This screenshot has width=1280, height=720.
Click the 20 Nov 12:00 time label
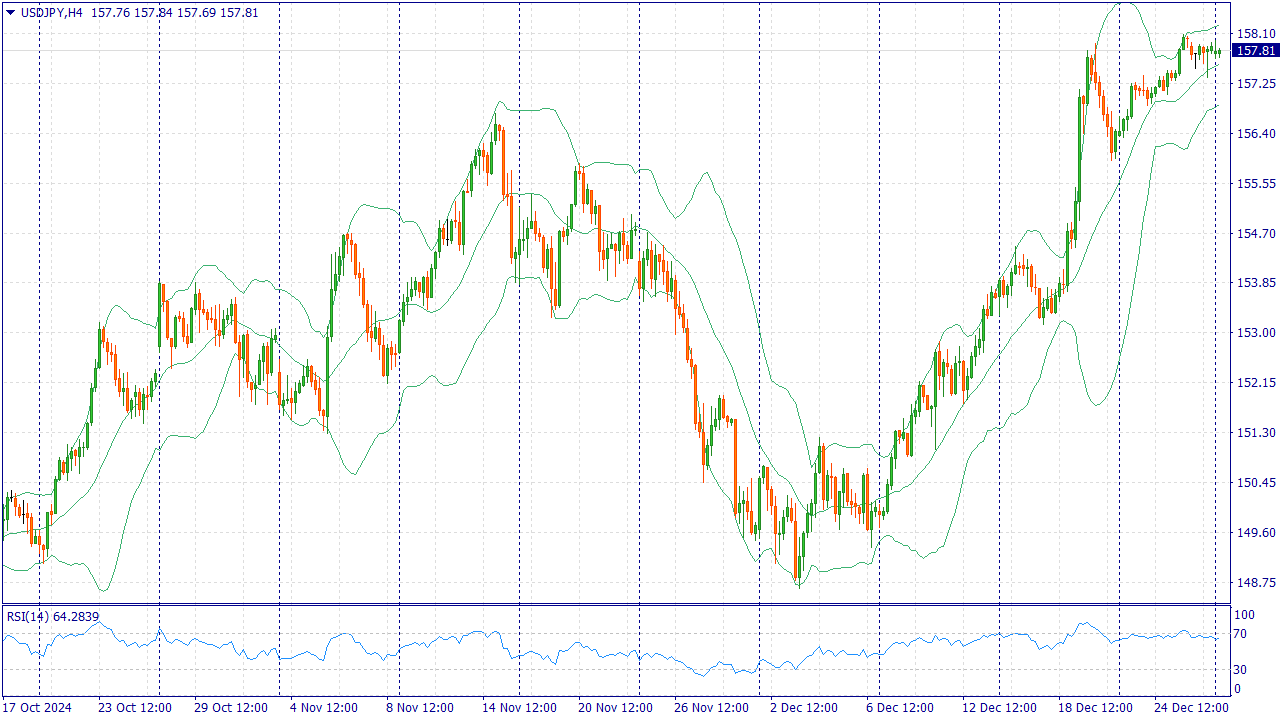point(615,708)
